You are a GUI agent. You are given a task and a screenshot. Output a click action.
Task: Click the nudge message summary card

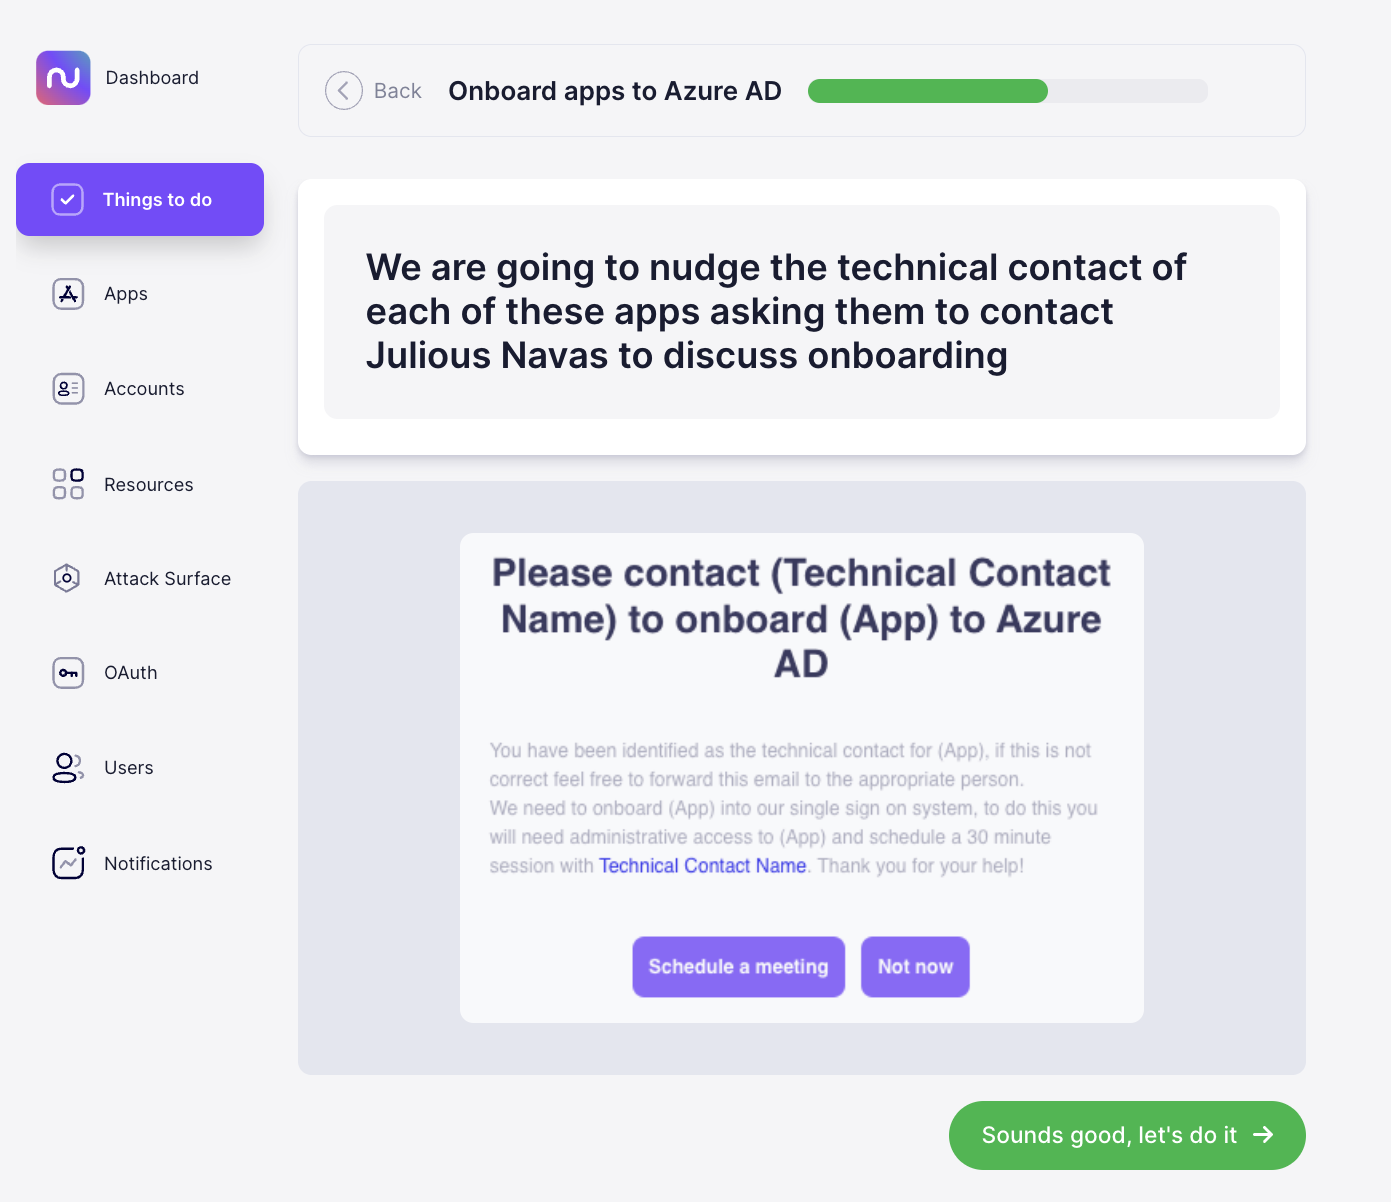pos(801,311)
